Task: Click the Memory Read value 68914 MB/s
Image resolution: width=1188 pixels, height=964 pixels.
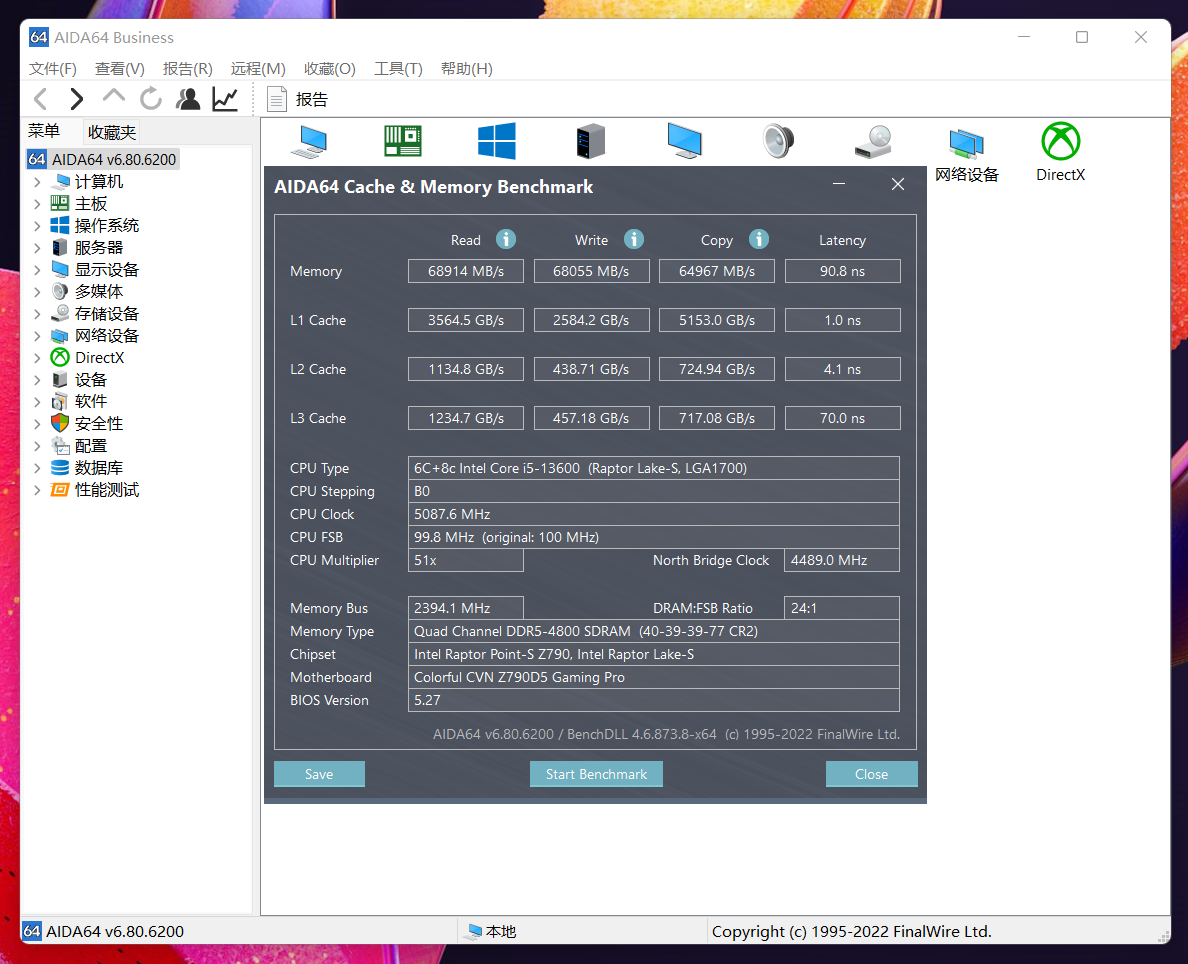Action: (466, 271)
